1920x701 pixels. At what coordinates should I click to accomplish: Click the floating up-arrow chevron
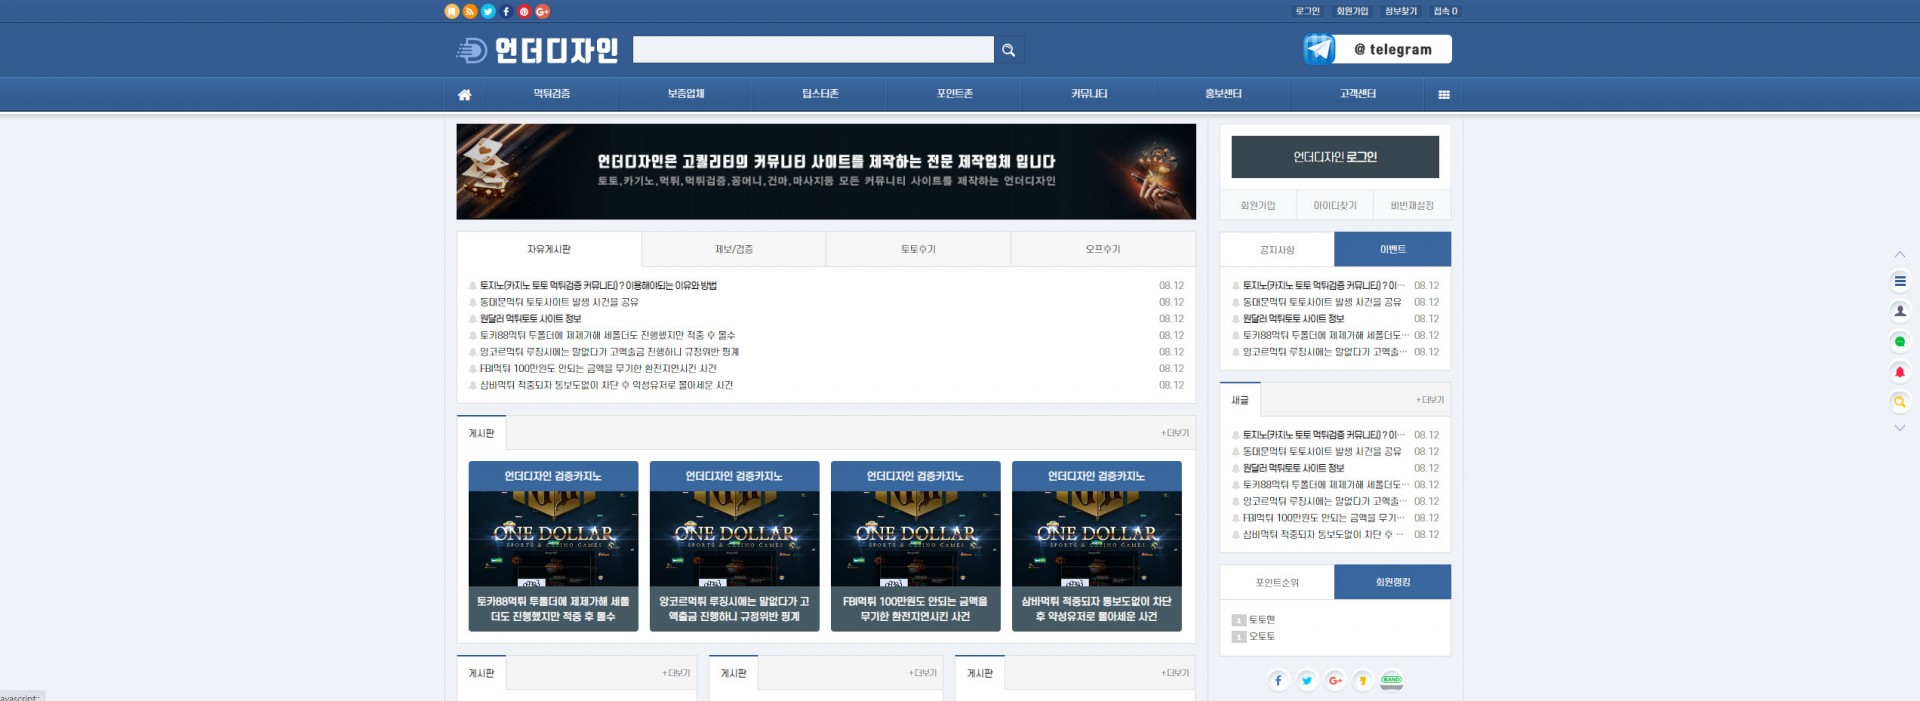pos(1900,254)
